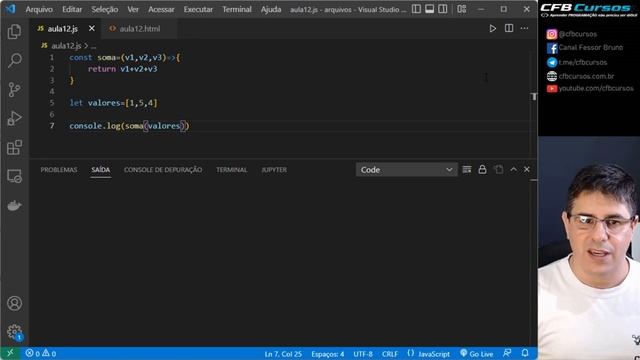Maximize the panel with chevron up
640x360 pixels.
[x=513, y=169]
